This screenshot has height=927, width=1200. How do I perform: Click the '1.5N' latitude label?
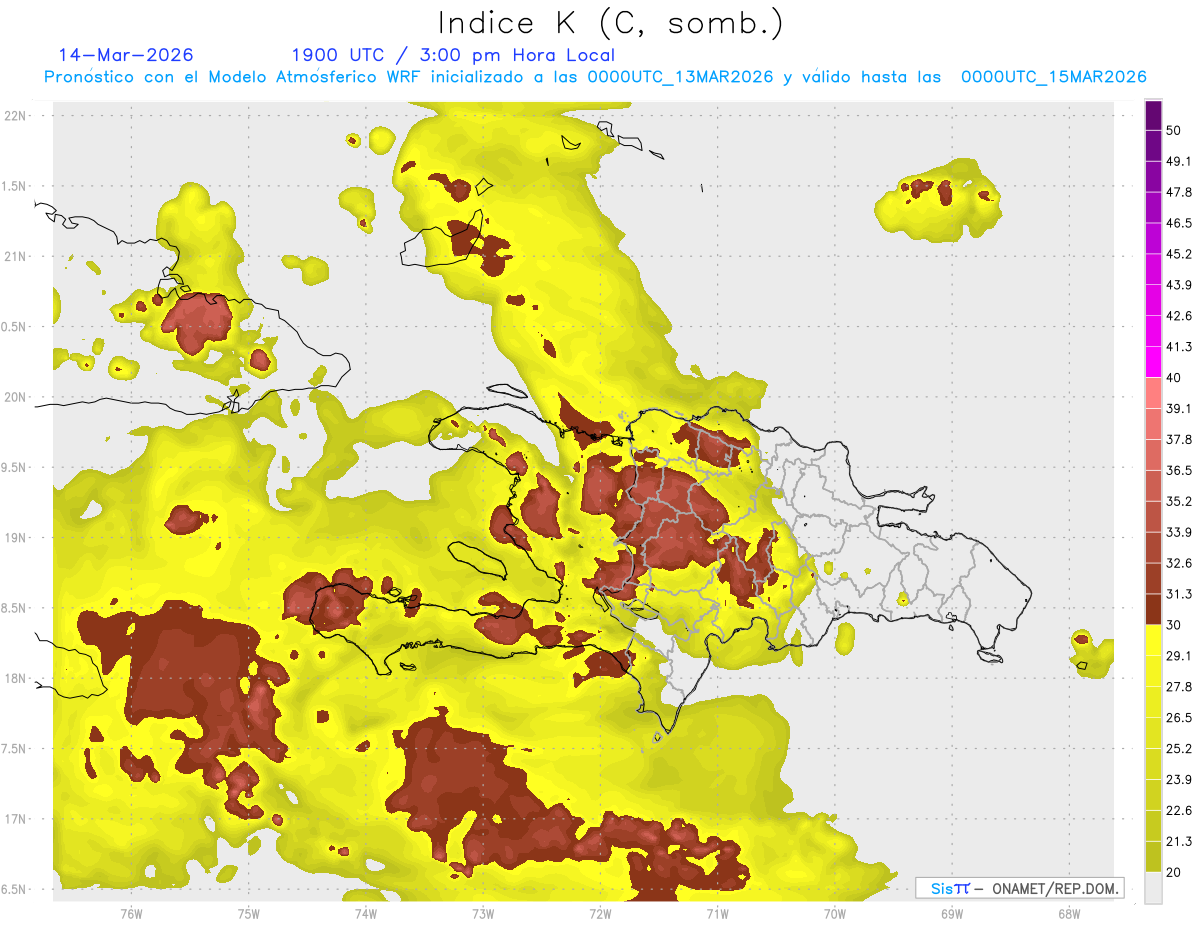[13, 186]
